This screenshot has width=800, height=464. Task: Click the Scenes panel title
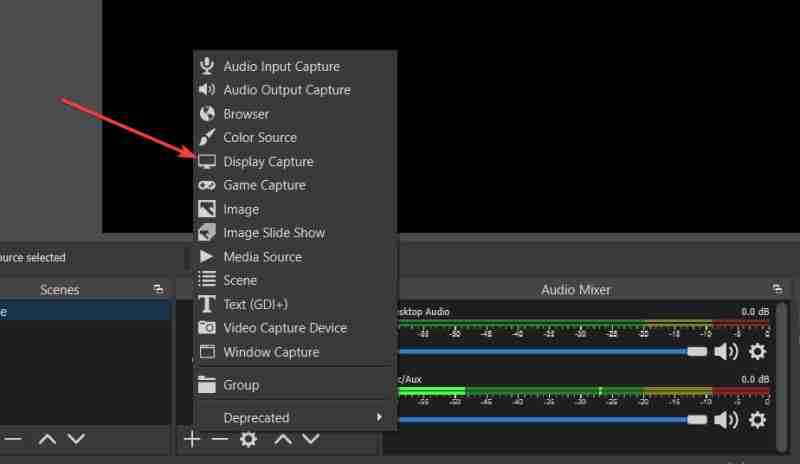(x=60, y=290)
